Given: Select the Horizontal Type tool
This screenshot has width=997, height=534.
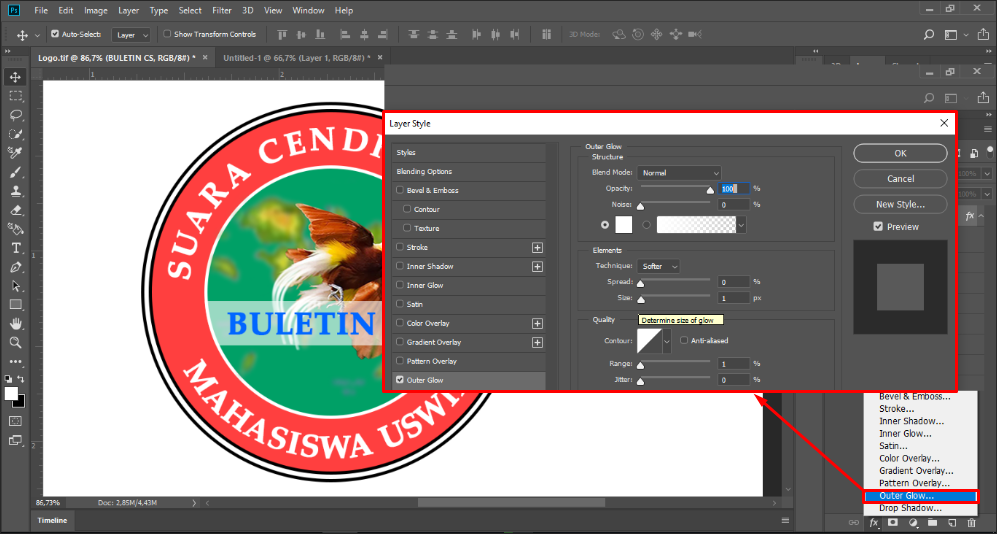Looking at the screenshot, I should (15, 248).
